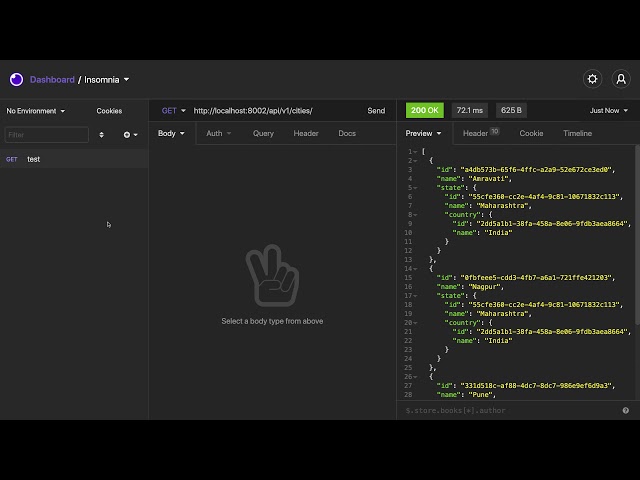Click the 625 B response size
This screenshot has width=640, height=480.
[511, 110]
